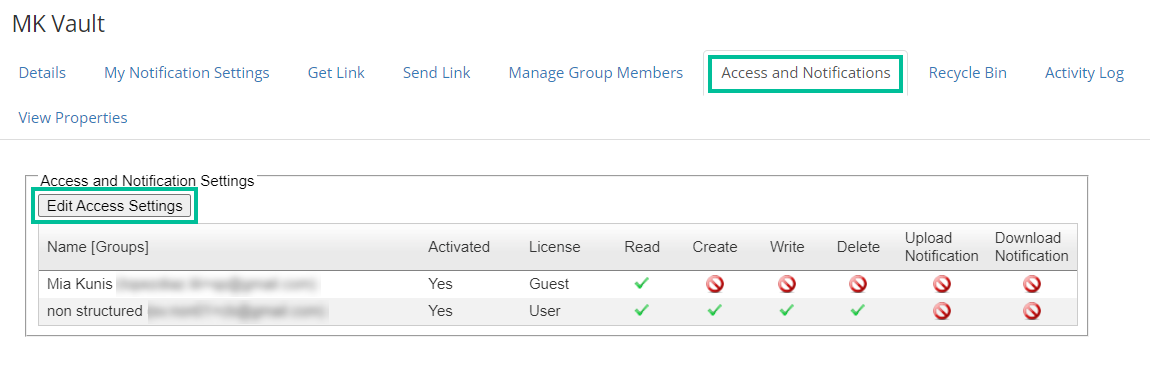Click non structured Delete checkmark icon
1150x381 pixels.
tap(857, 311)
